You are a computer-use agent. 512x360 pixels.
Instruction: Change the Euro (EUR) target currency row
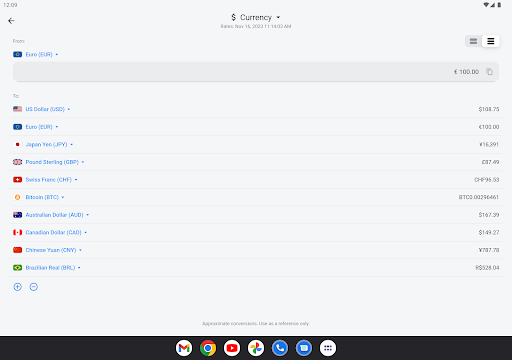pyautogui.click(x=36, y=127)
